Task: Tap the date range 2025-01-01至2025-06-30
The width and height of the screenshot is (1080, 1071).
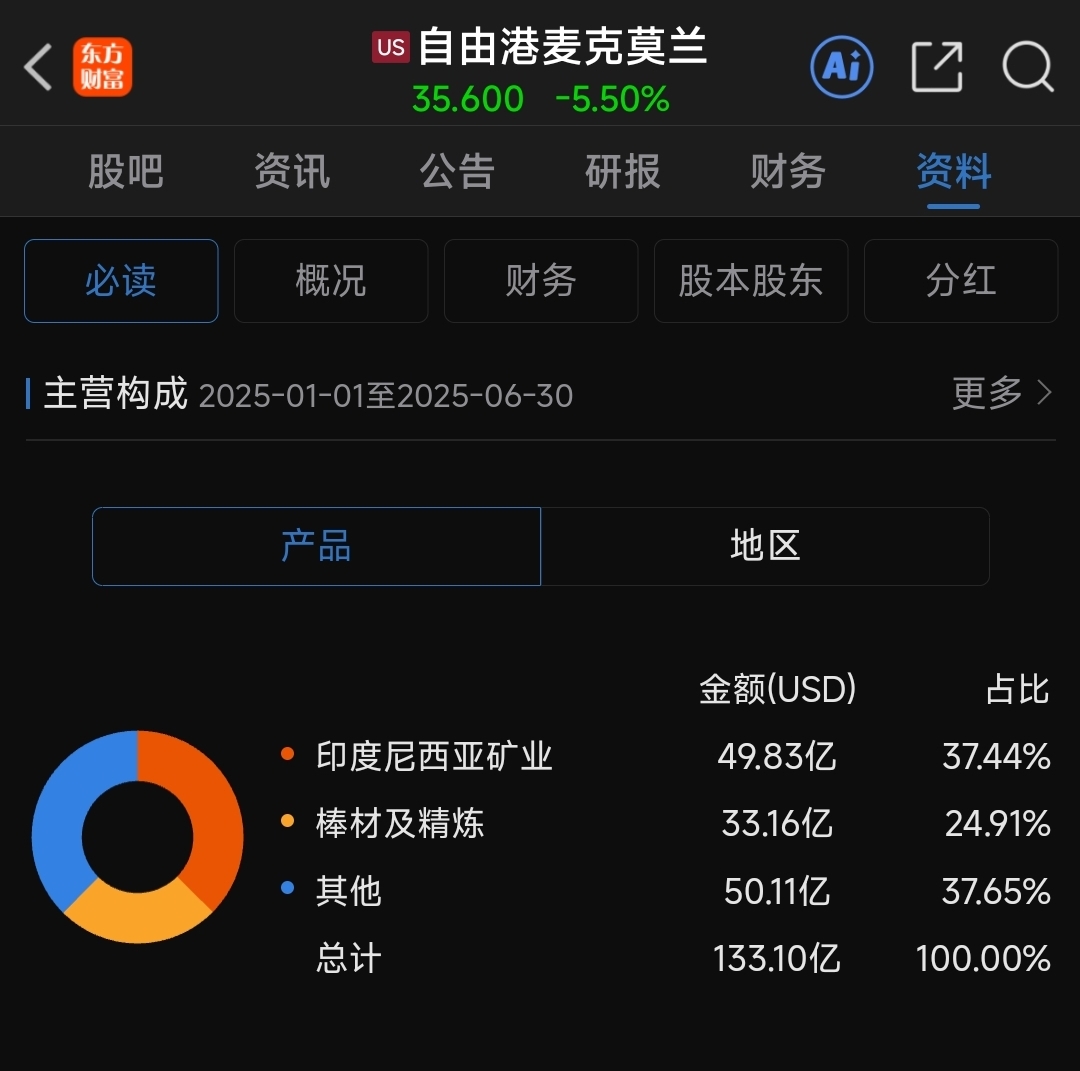Action: [386, 396]
